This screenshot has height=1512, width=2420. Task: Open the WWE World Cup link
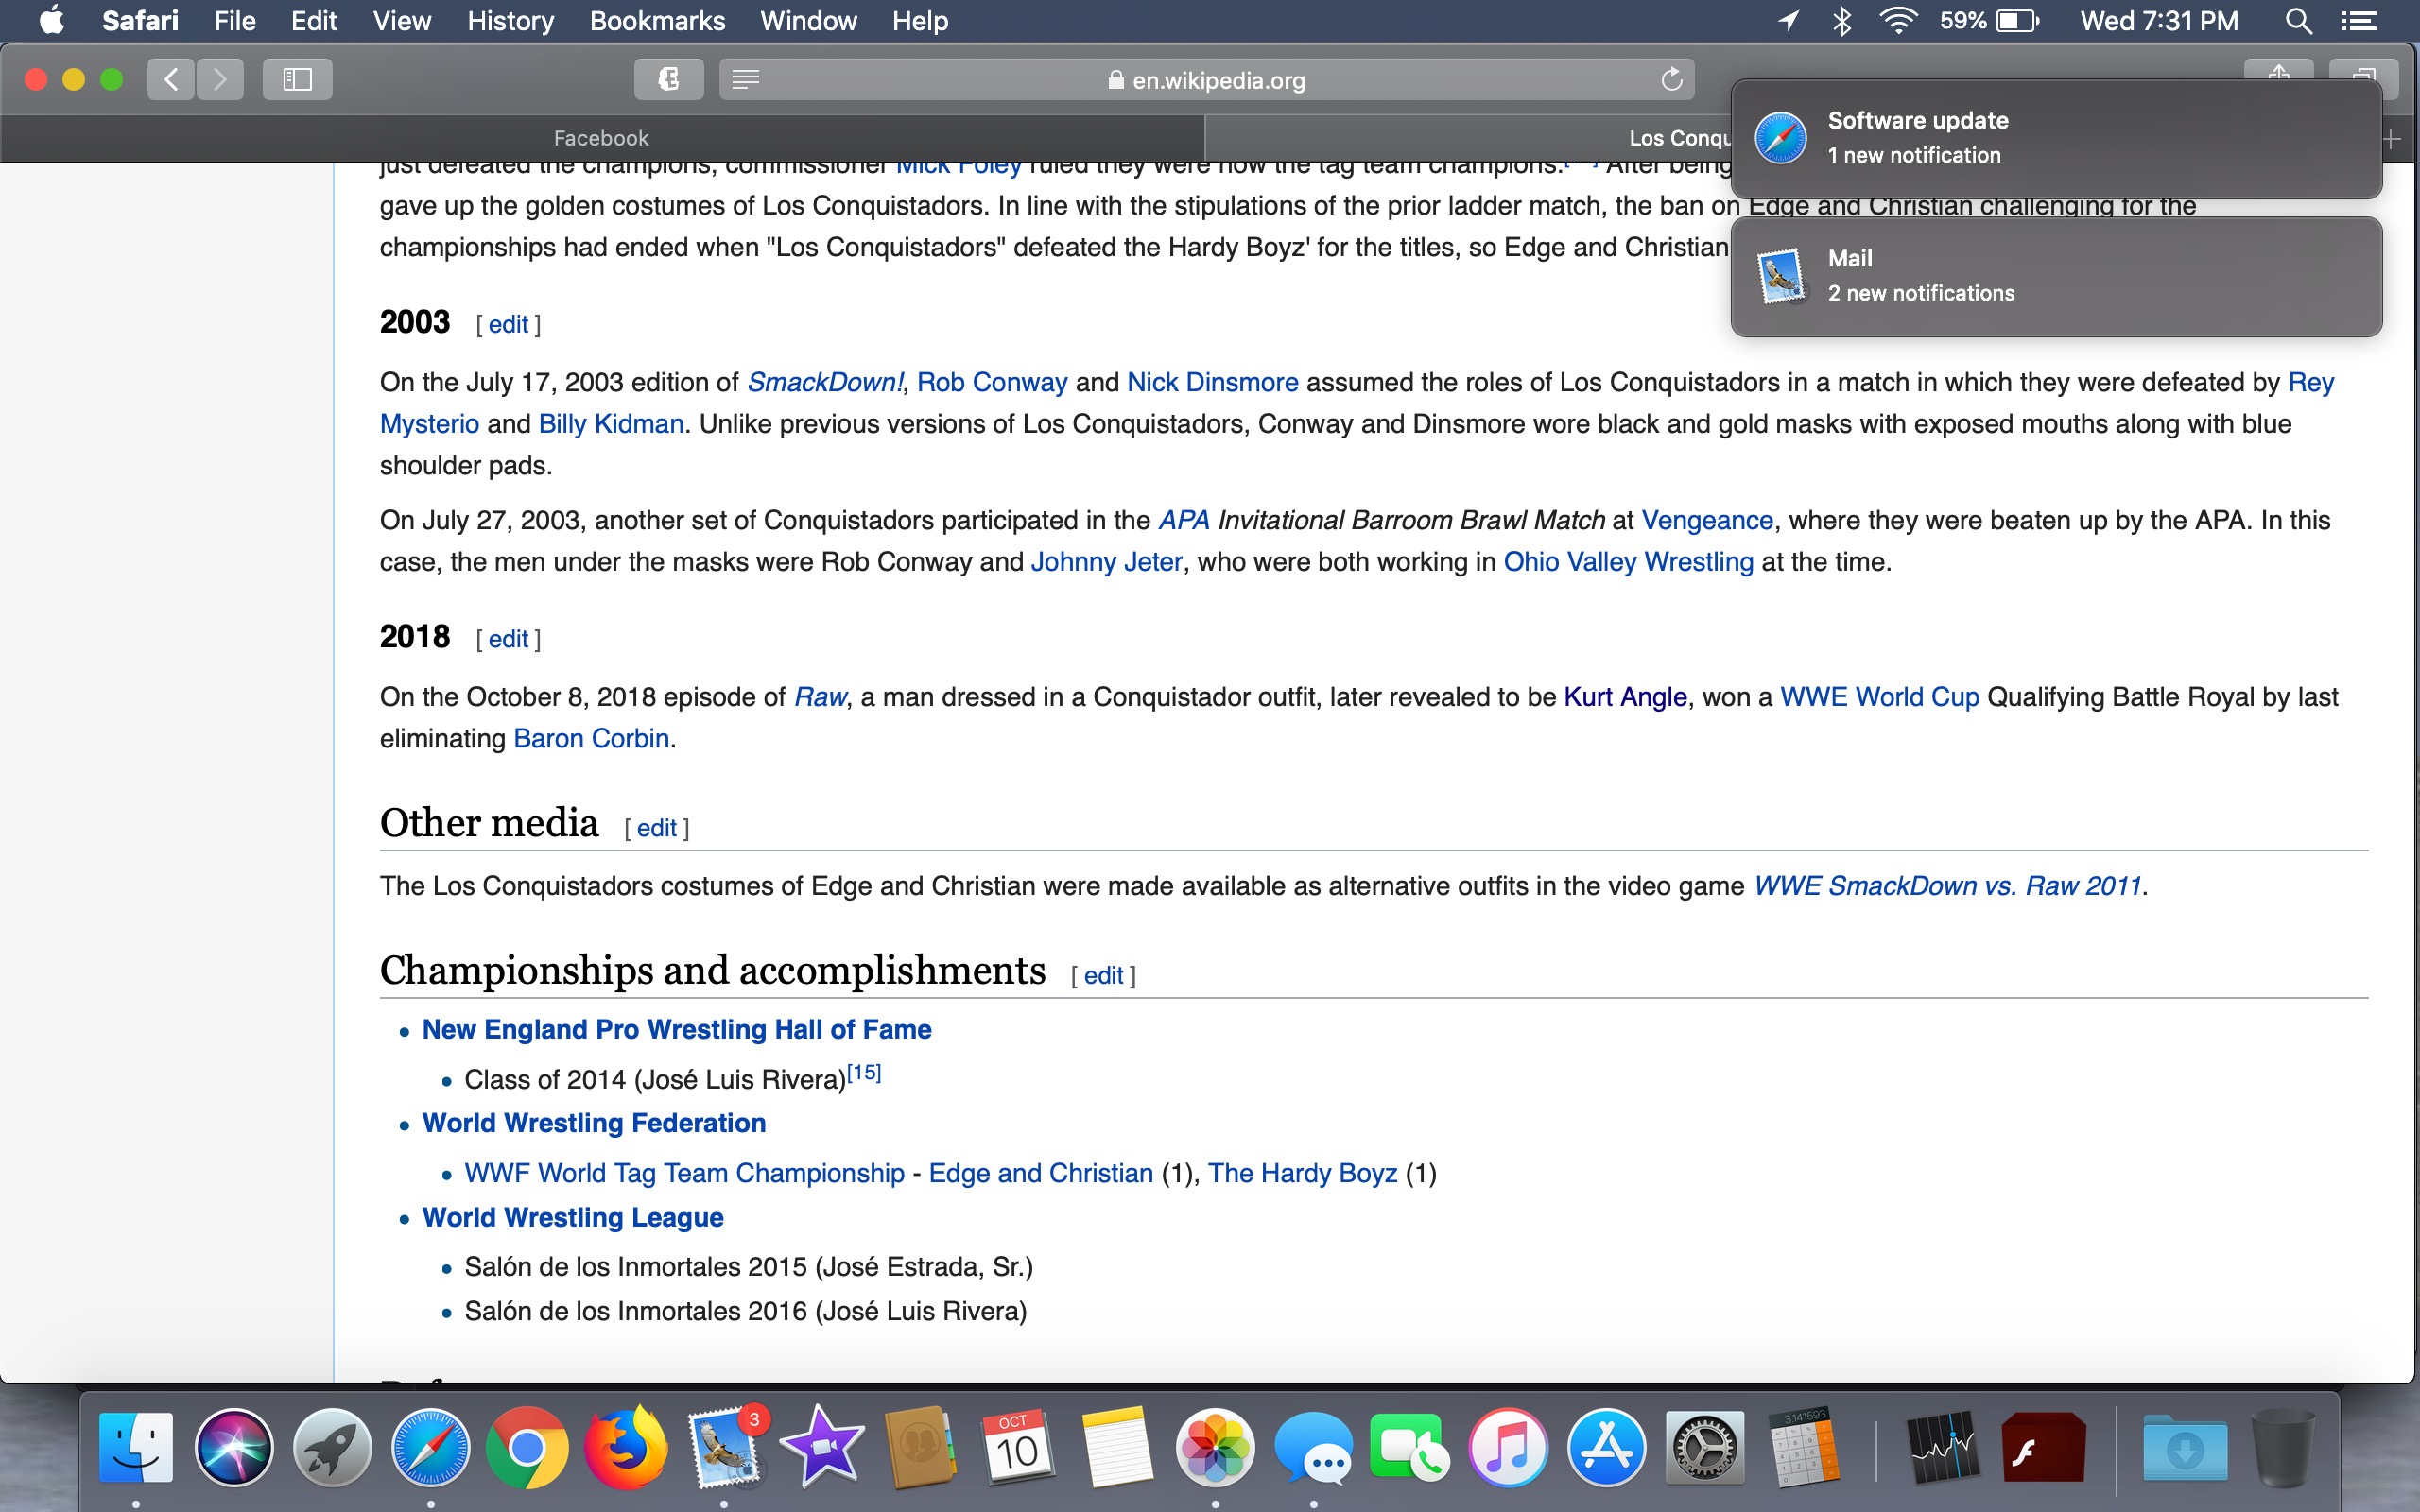pos(1879,697)
